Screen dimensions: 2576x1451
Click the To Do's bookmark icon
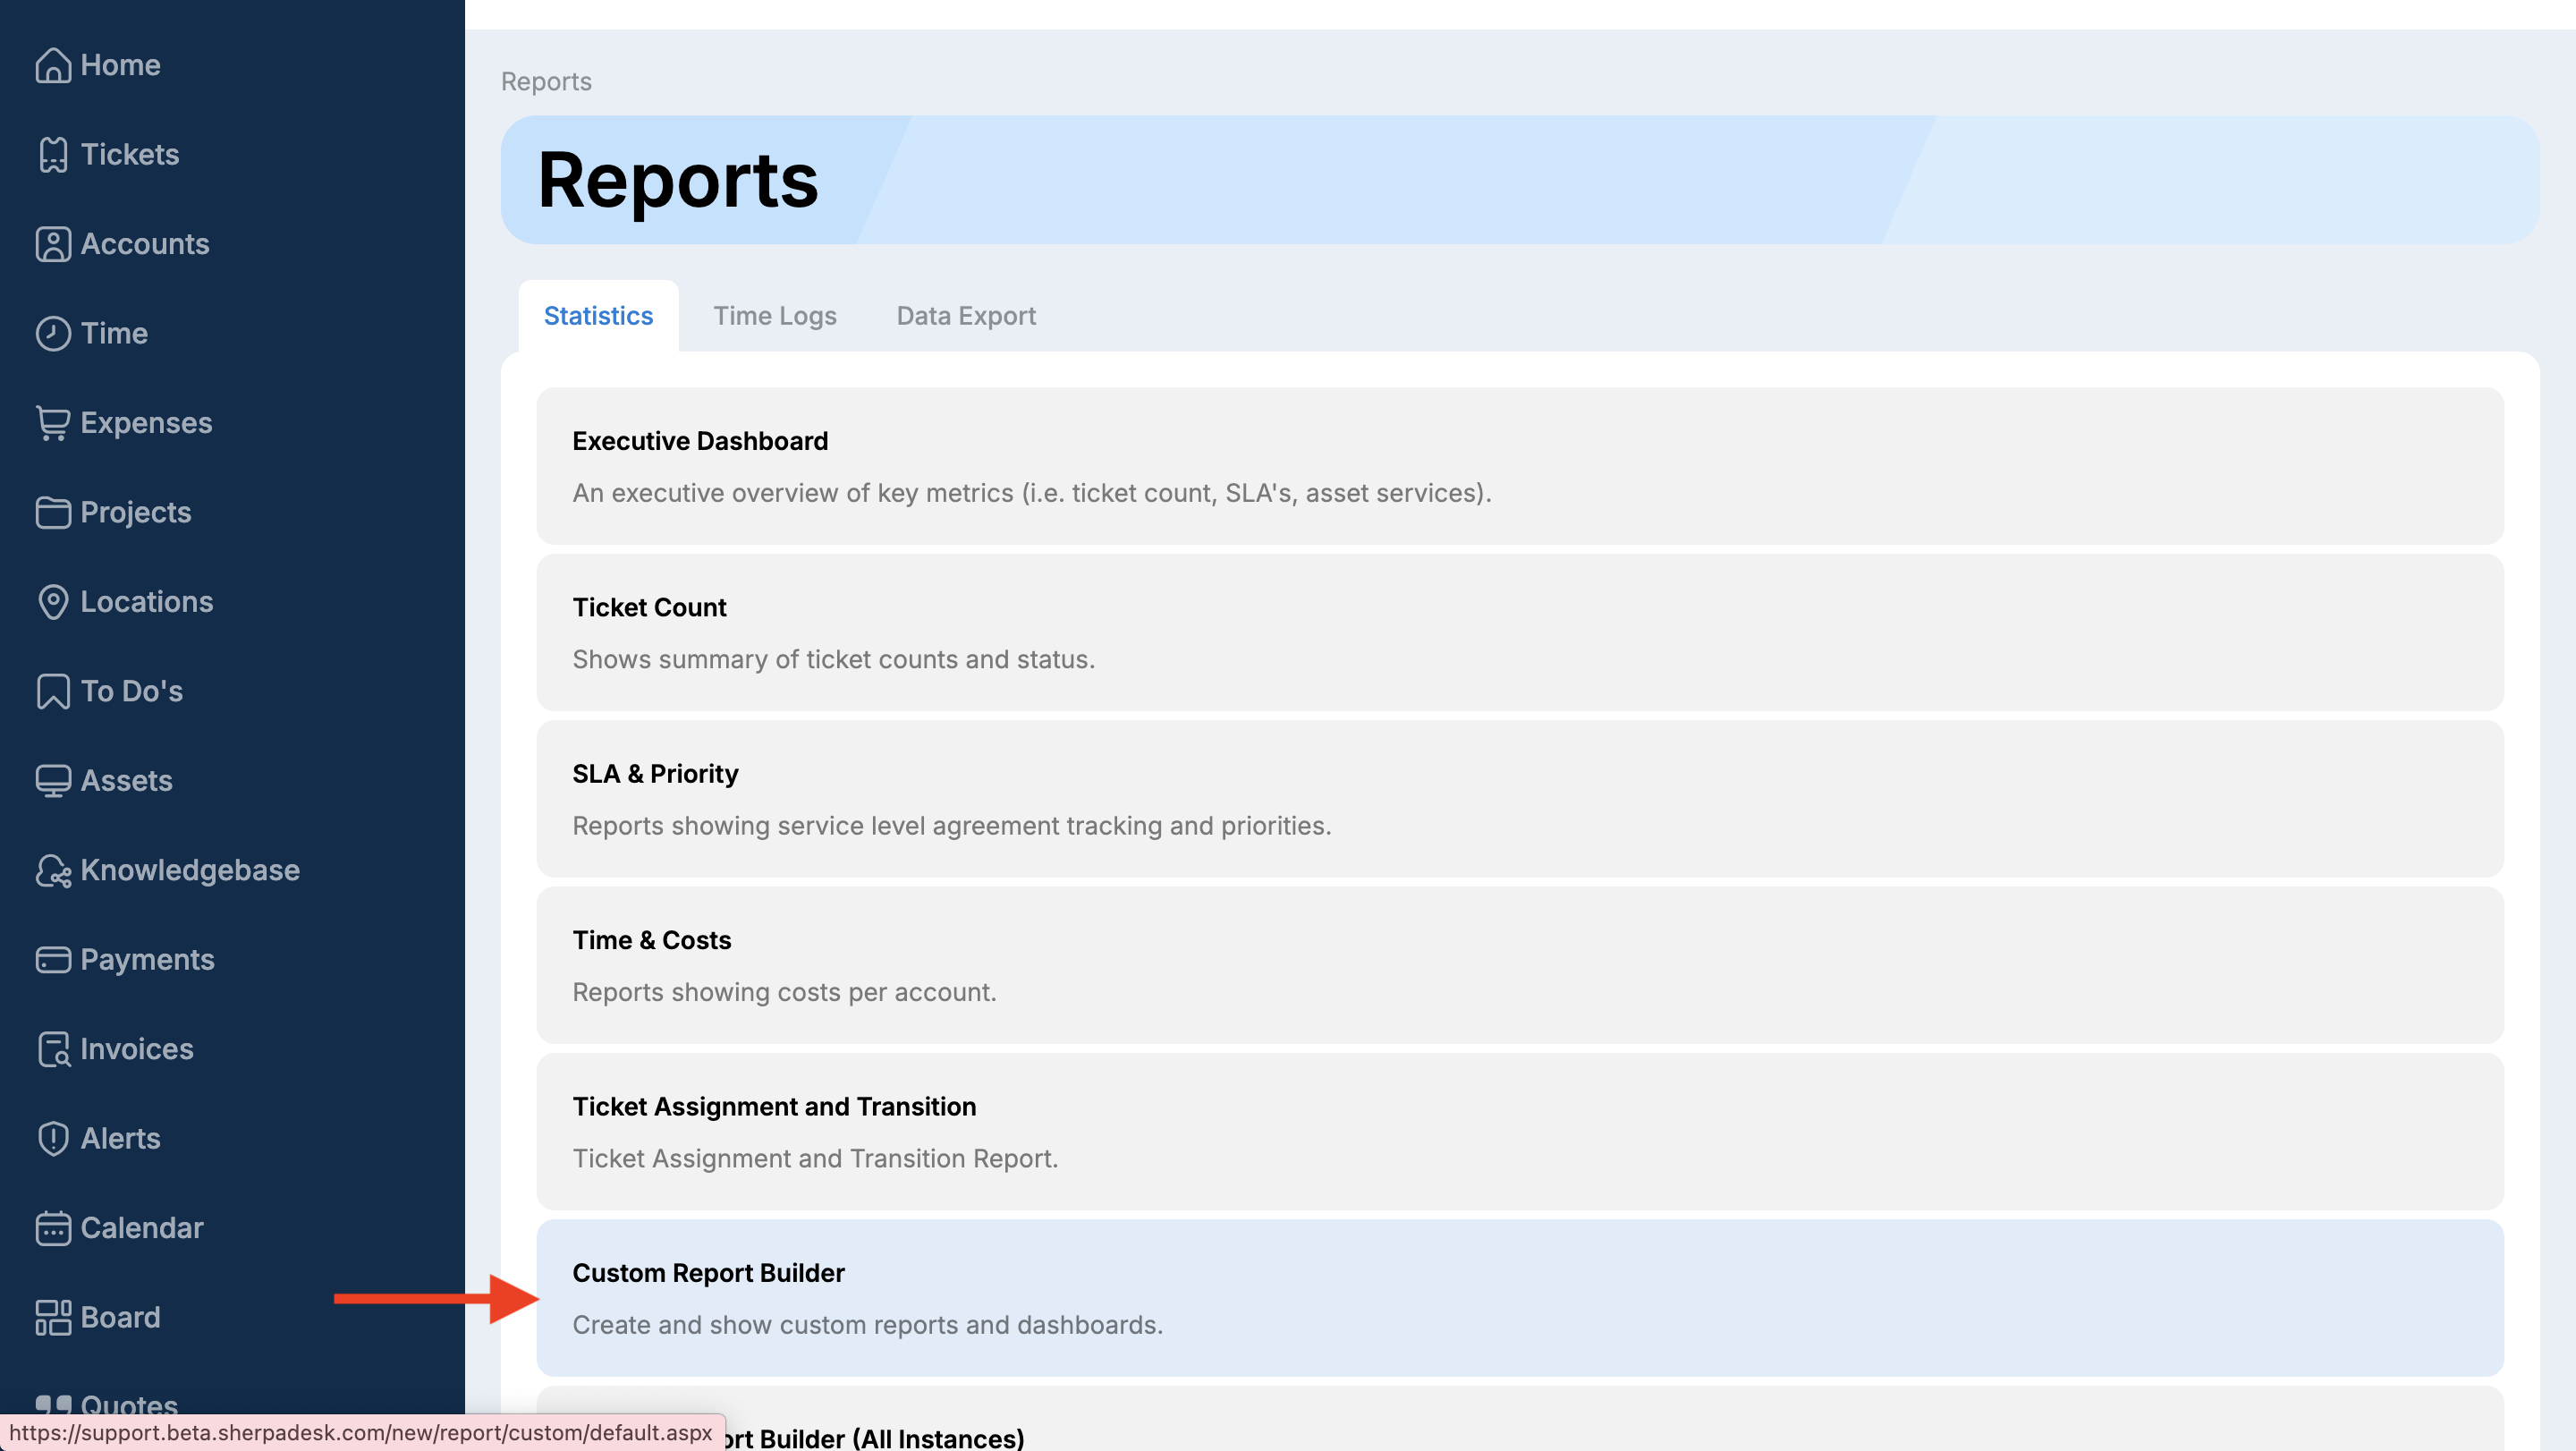point(52,691)
